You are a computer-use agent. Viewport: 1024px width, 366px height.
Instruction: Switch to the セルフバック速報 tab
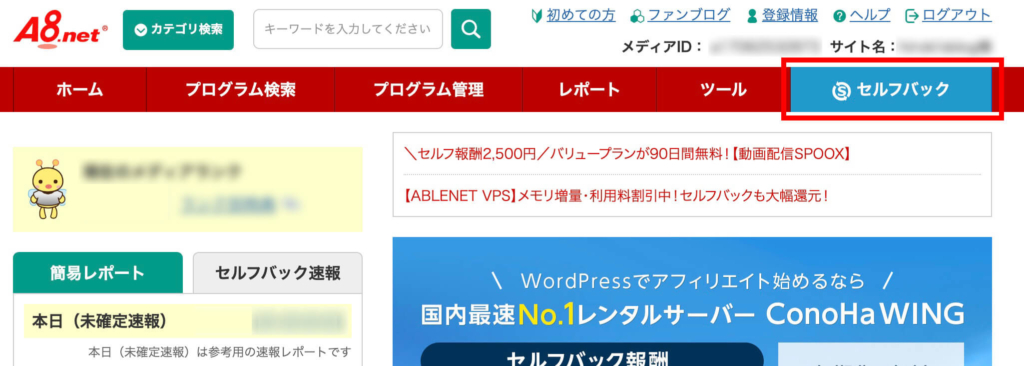pyautogui.click(x=278, y=273)
